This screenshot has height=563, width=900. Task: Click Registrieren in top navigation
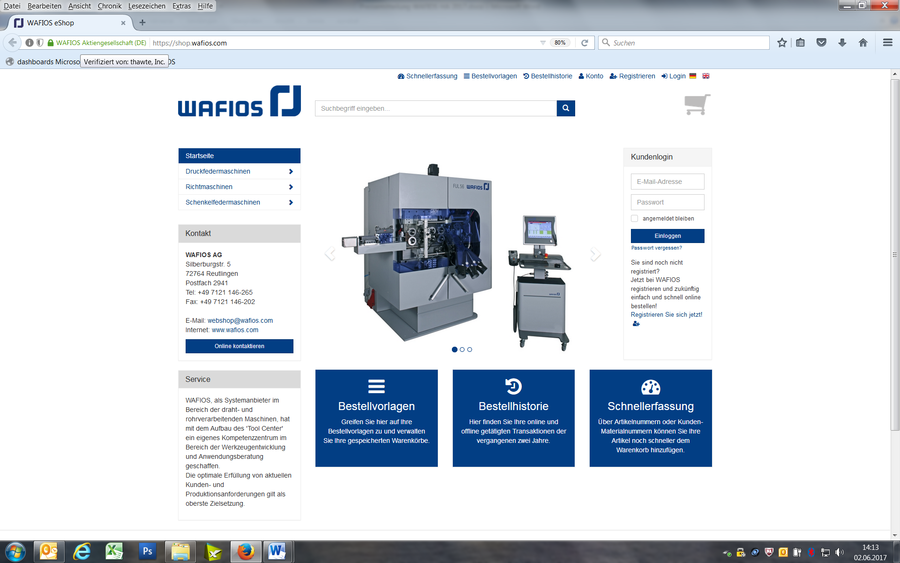[632, 76]
